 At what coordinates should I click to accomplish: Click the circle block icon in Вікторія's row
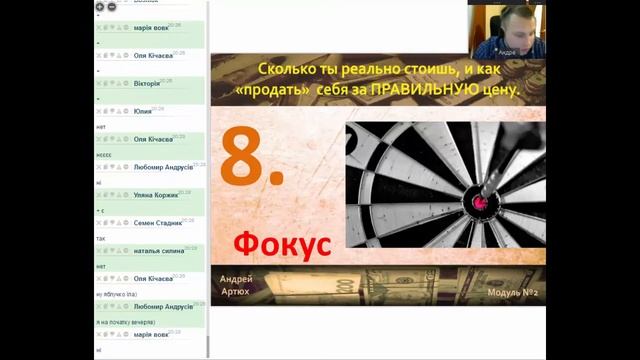(x=126, y=83)
